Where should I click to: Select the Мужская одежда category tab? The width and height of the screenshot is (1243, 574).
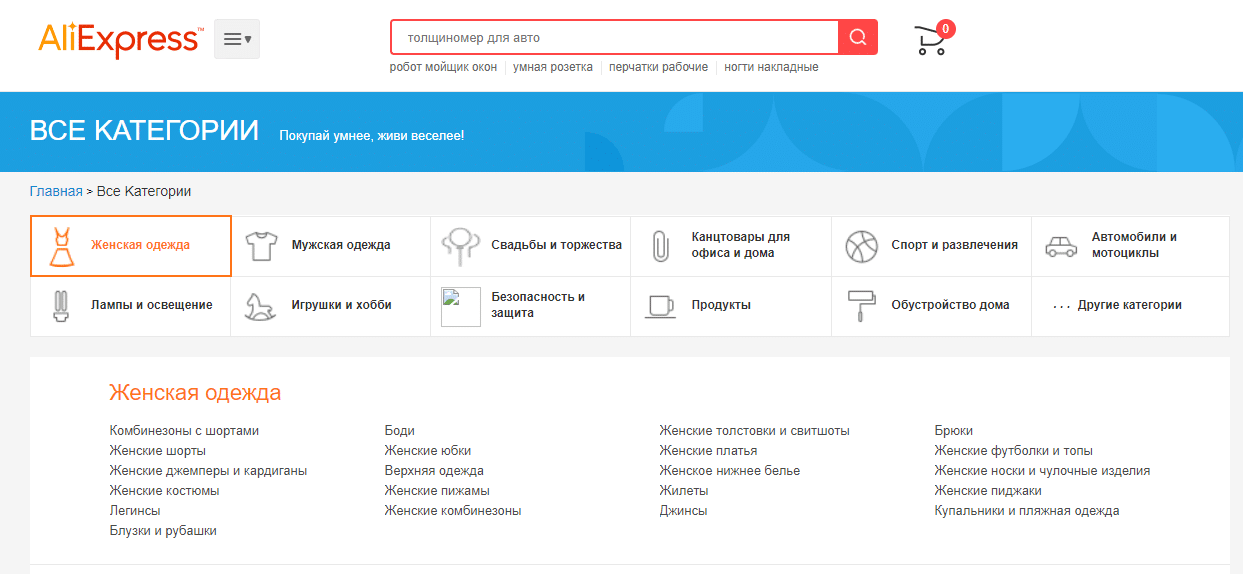pyautogui.click(x=331, y=246)
